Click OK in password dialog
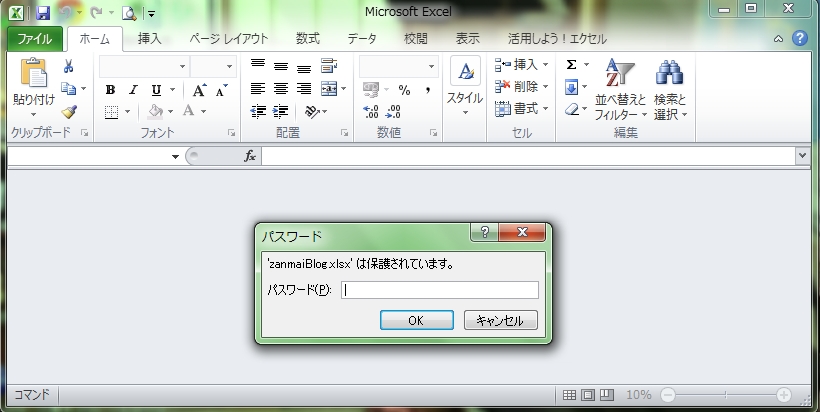 point(416,320)
